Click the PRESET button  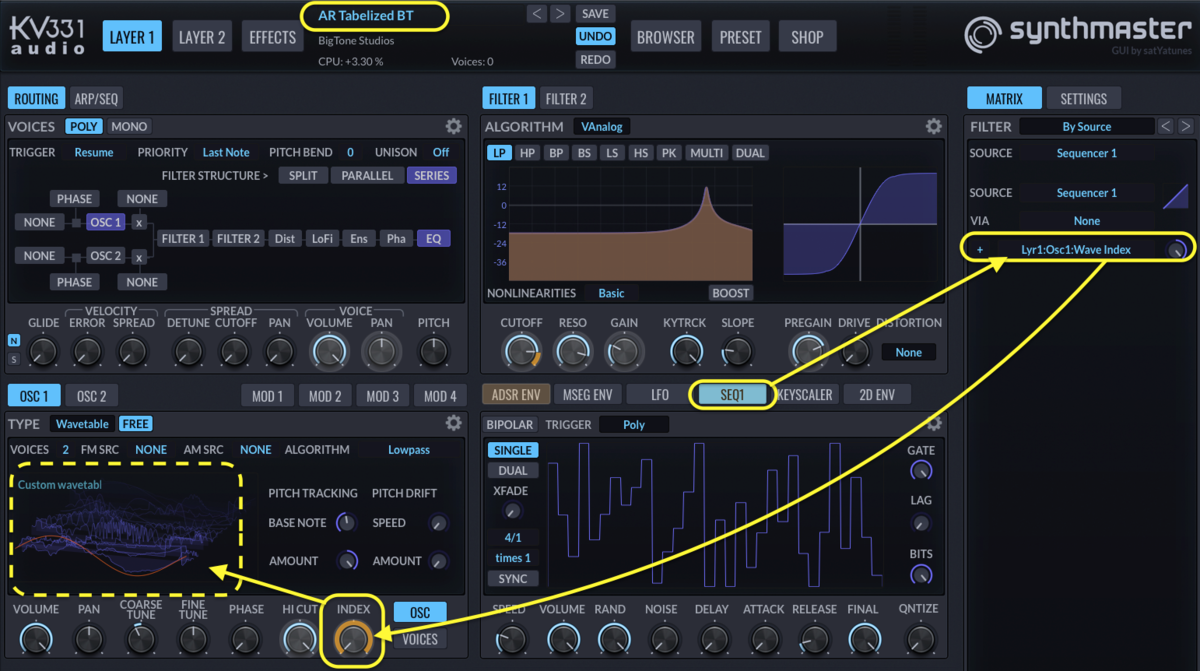[740, 37]
